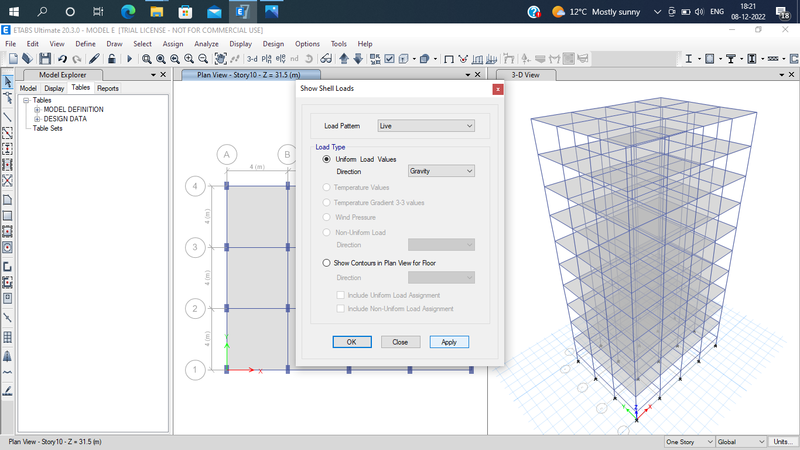Image resolution: width=800 pixels, height=450 pixels.
Task: Click the Set Display Options checkbox icon
Action: coord(389,59)
